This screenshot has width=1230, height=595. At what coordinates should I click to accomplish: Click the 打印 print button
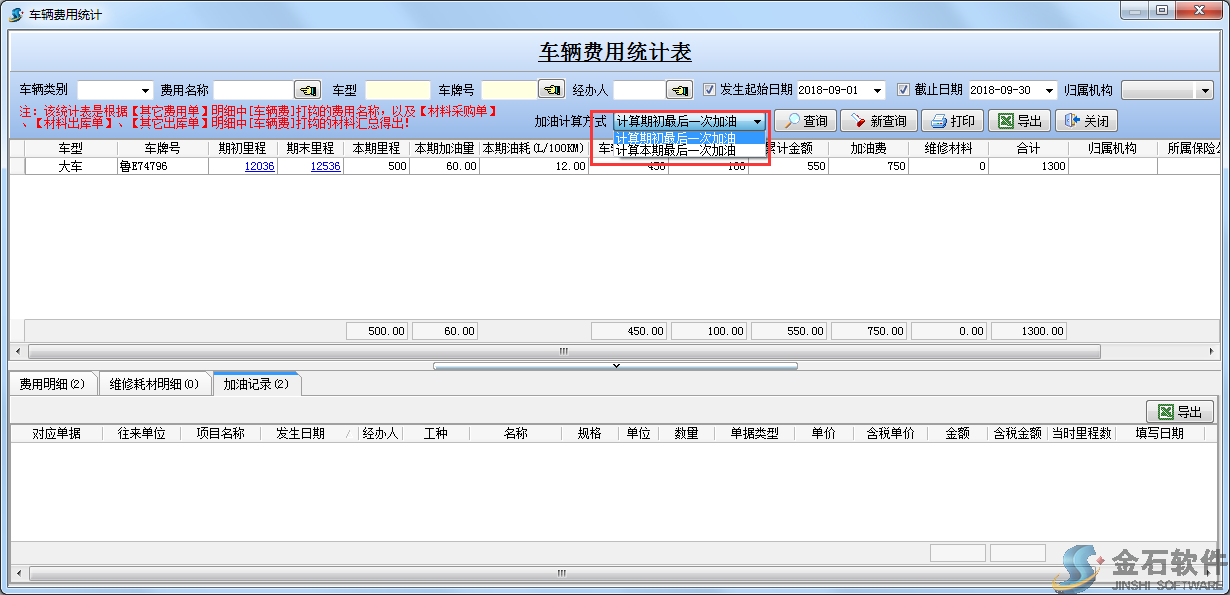point(952,121)
